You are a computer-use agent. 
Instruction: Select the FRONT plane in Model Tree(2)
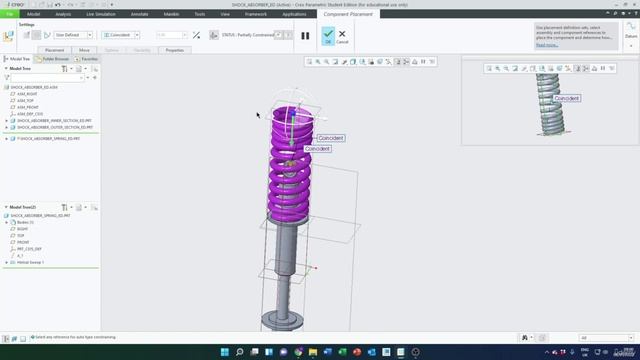(22, 242)
